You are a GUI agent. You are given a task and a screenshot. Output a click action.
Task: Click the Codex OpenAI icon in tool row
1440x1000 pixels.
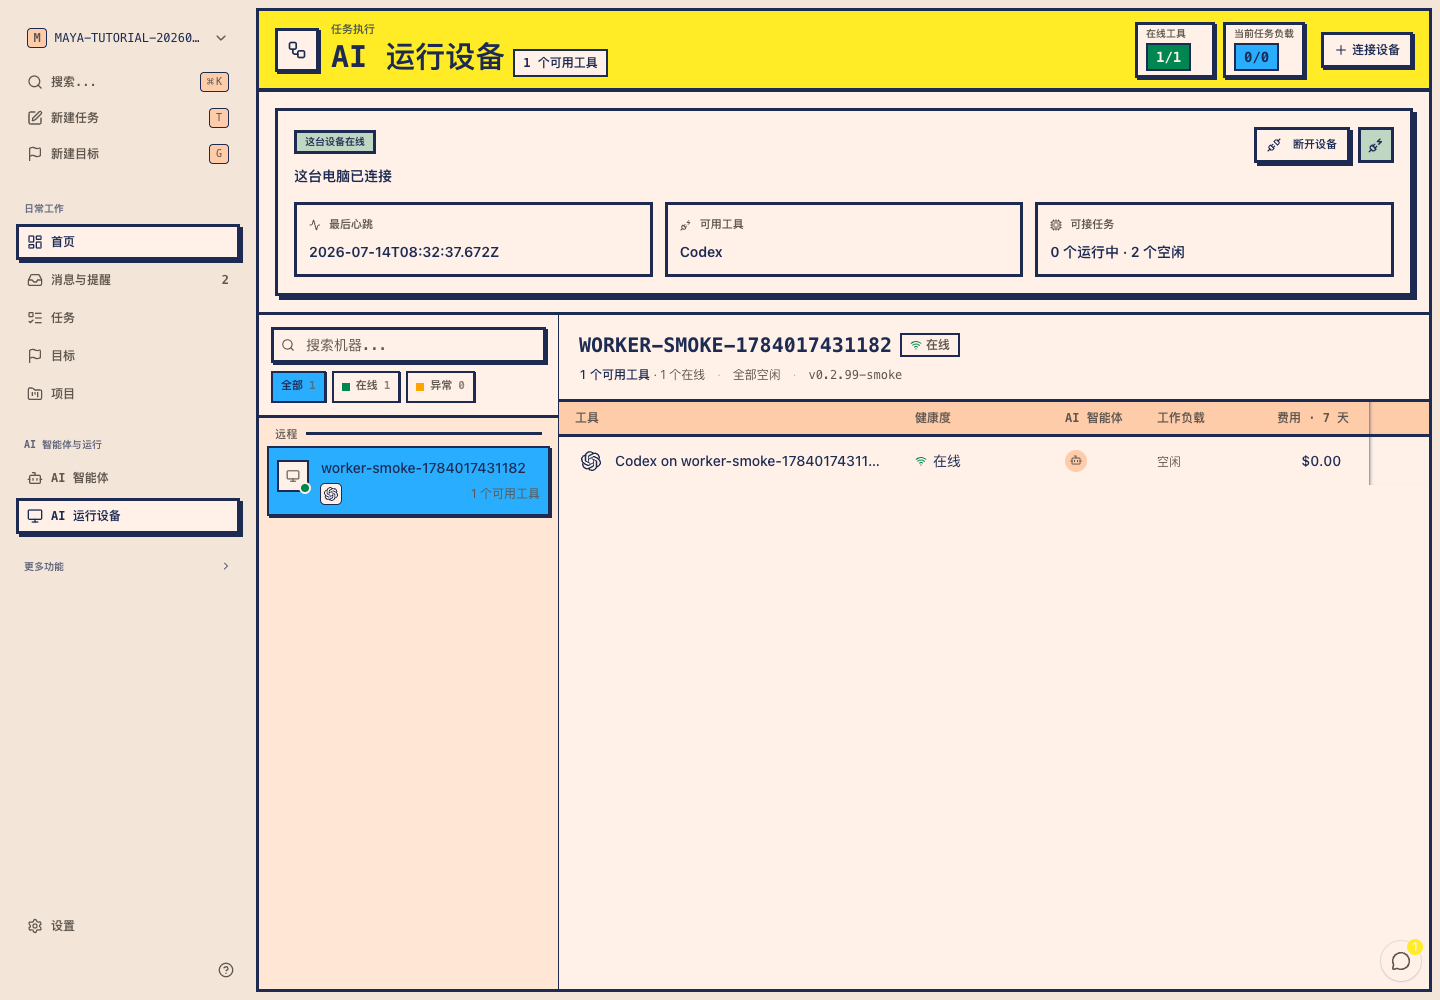tap(591, 461)
